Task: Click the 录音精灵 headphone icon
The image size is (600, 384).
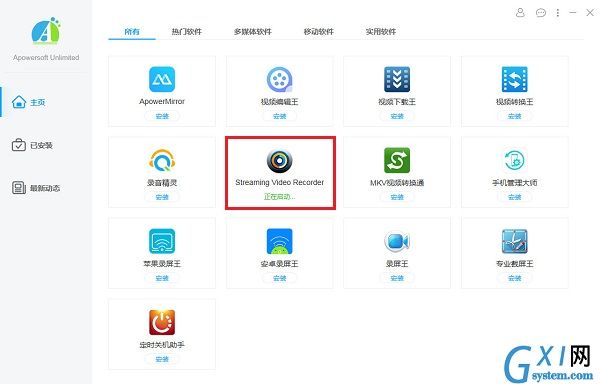Action: coord(162,160)
